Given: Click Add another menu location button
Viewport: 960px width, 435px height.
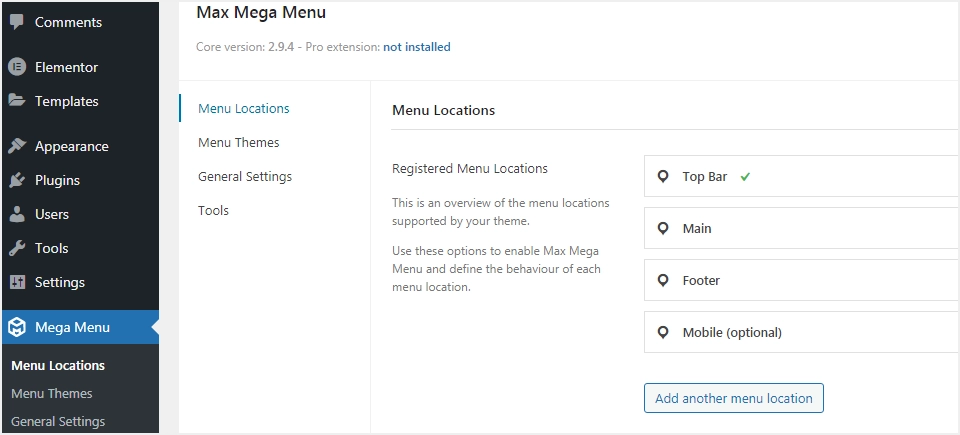Looking at the screenshot, I should click(x=734, y=398).
